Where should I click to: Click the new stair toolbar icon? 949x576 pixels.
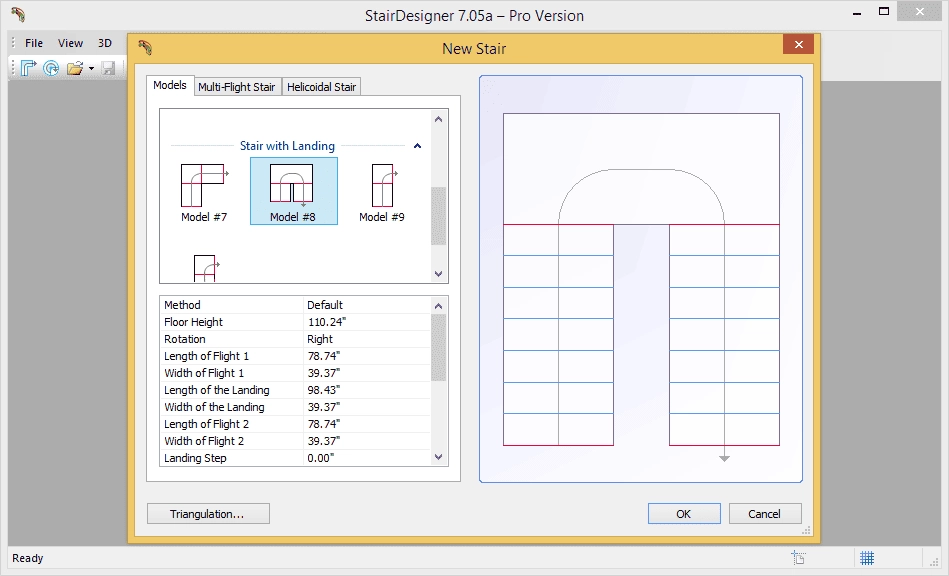click(x=28, y=68)
